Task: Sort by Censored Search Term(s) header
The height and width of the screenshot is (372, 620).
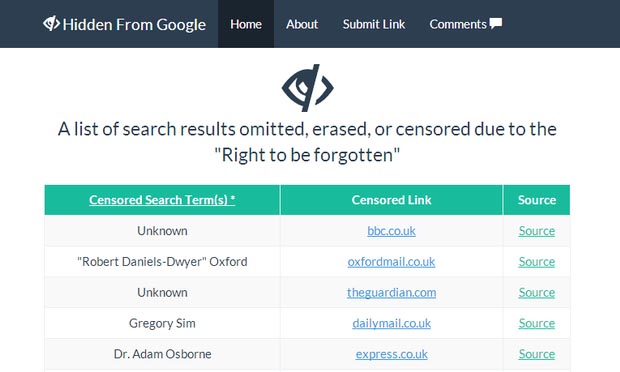Action: [162, 200]
